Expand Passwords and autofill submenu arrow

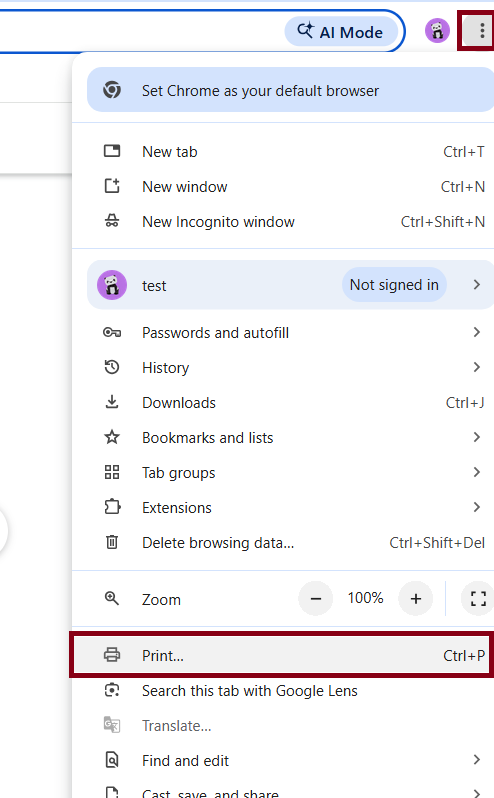(477, 332)
